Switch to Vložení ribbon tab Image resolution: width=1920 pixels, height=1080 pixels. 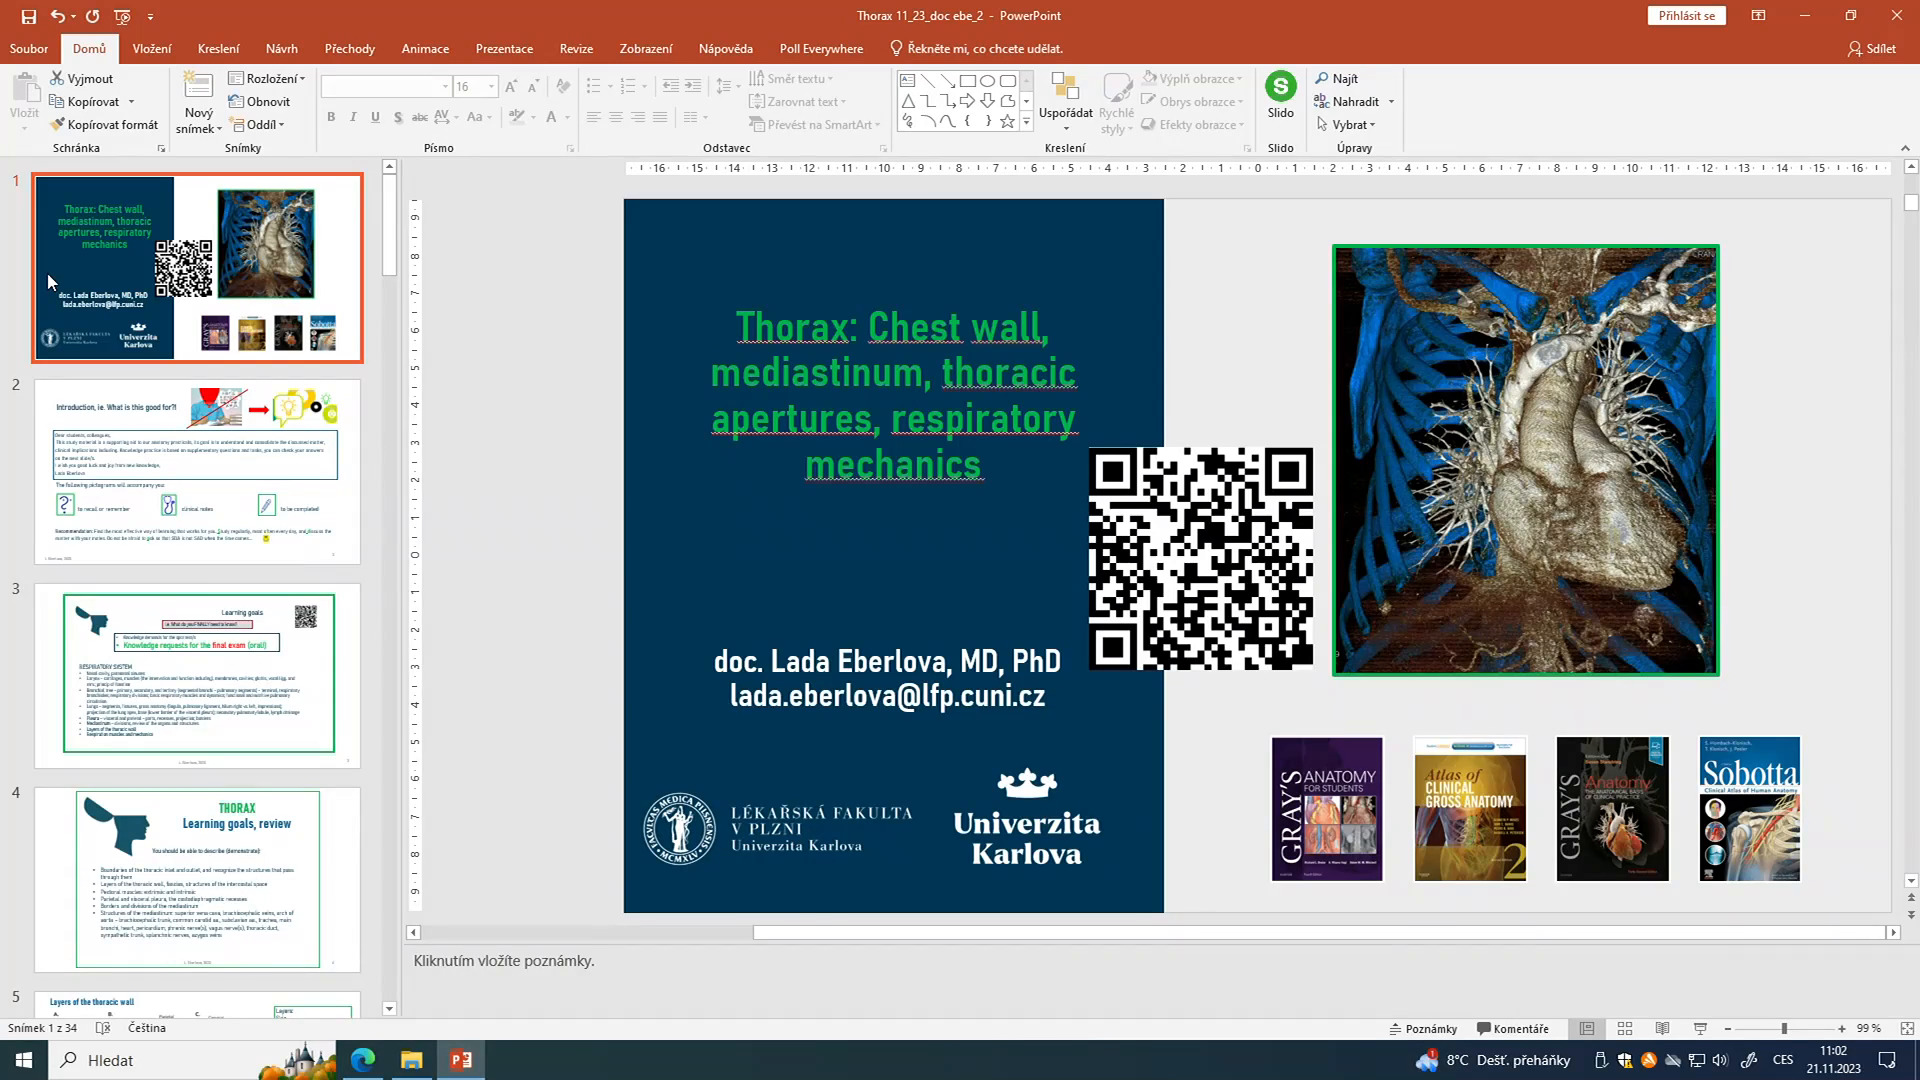pyautogui.click(x=152, y=48)
